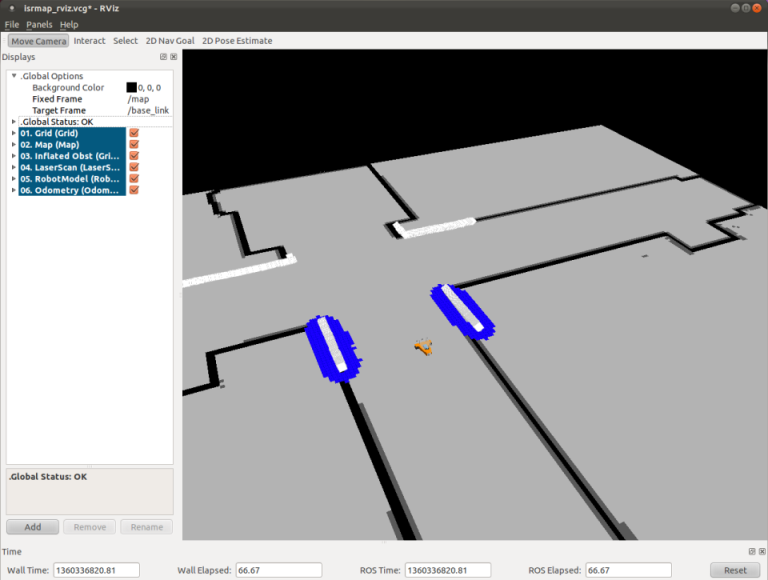Expand the 02. Map display properties
The width and height of the screenshot is (768, 580).
14,145
